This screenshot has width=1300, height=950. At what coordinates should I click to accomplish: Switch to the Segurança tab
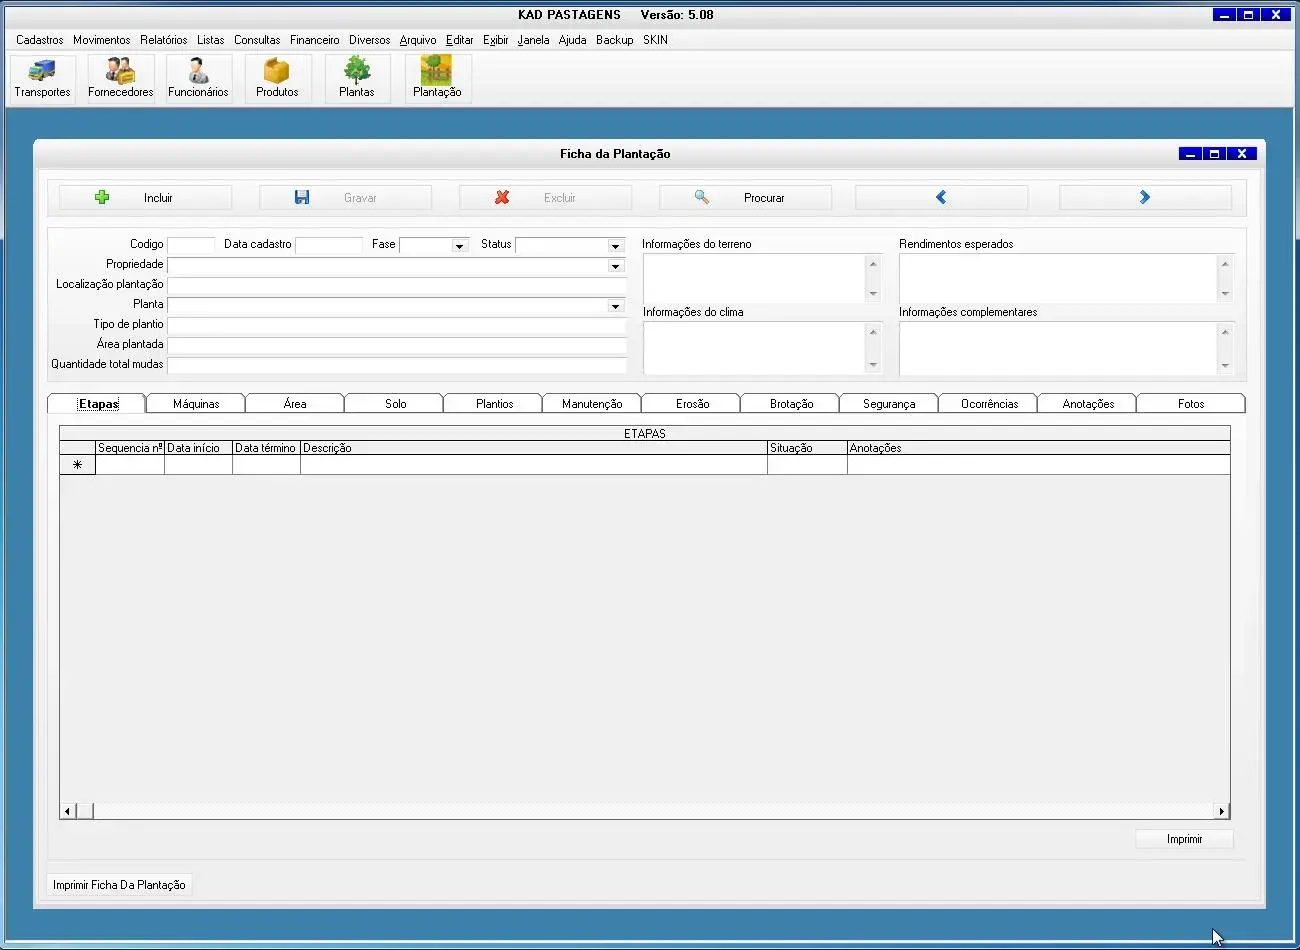click(x=889, y=404)
